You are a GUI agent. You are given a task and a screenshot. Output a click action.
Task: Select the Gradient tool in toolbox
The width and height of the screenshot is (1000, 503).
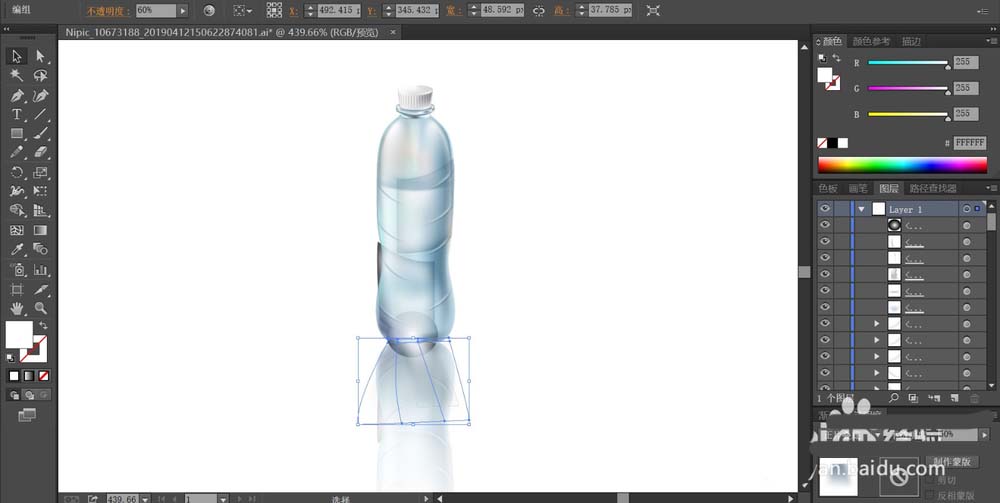[x=41, y=230]
